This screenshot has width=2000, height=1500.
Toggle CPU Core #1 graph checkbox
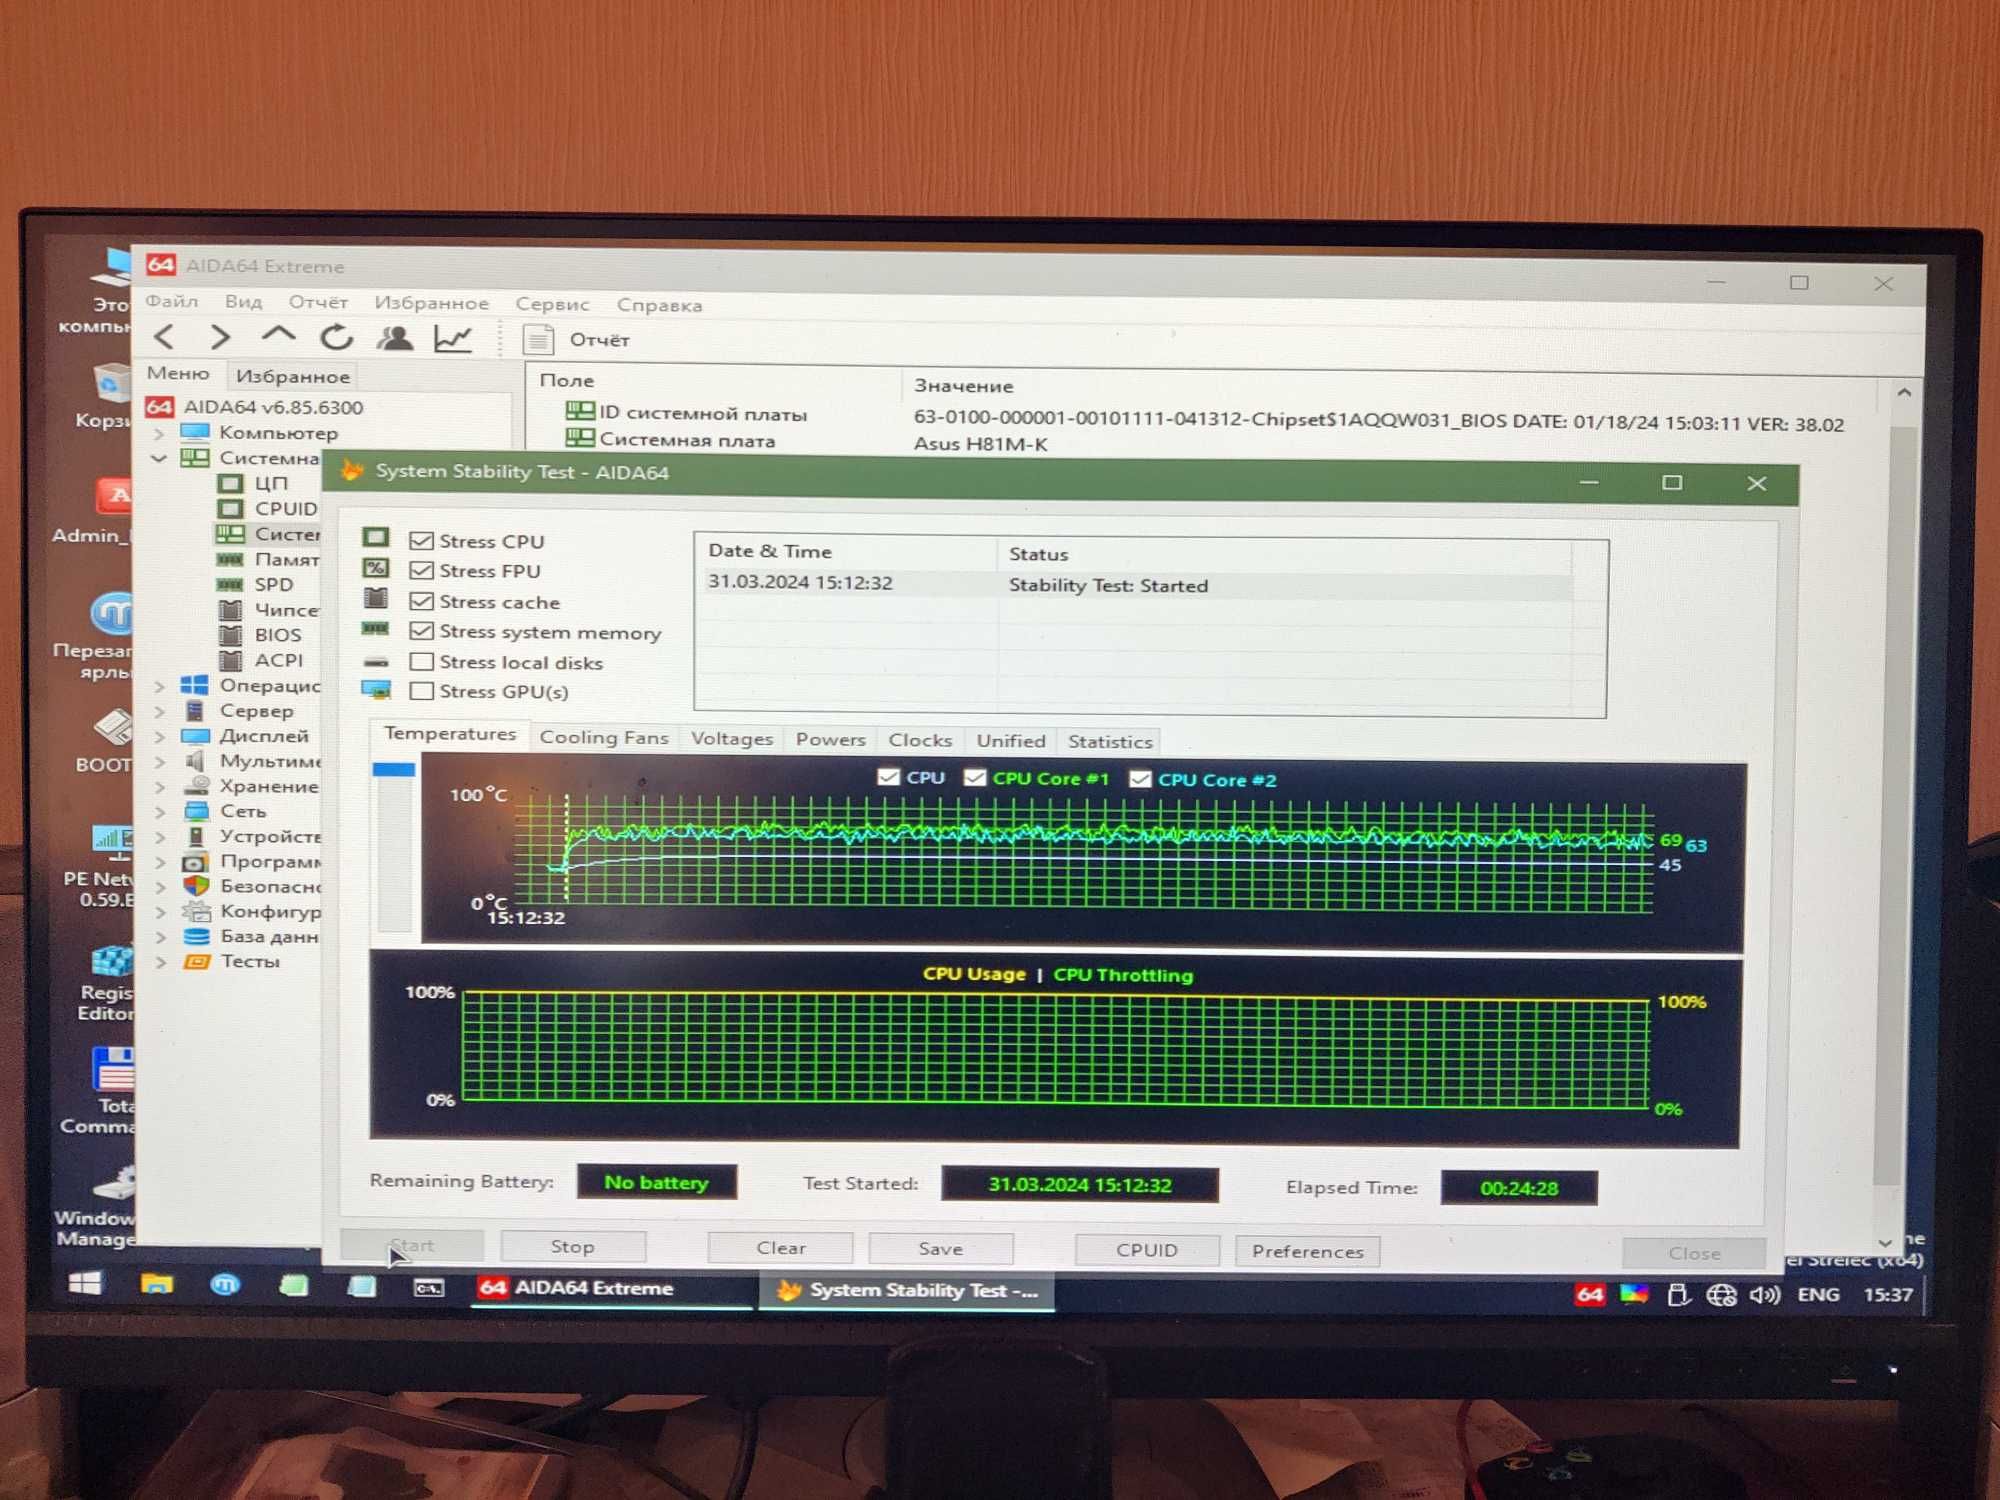pyautogui.click(x=975, y=778)
